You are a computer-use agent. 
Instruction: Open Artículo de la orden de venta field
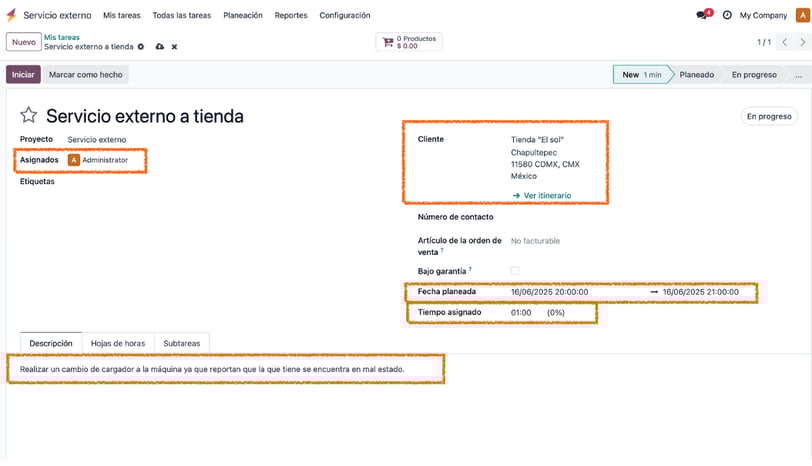pos(535,241)
